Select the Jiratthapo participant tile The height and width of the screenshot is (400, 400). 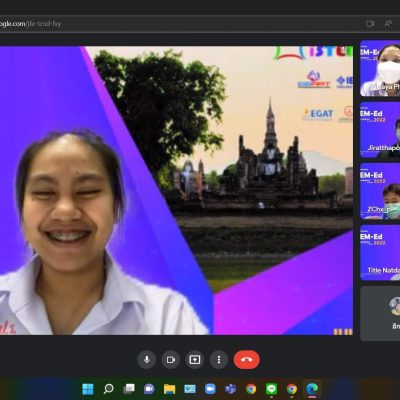click(x=380, y=130)
